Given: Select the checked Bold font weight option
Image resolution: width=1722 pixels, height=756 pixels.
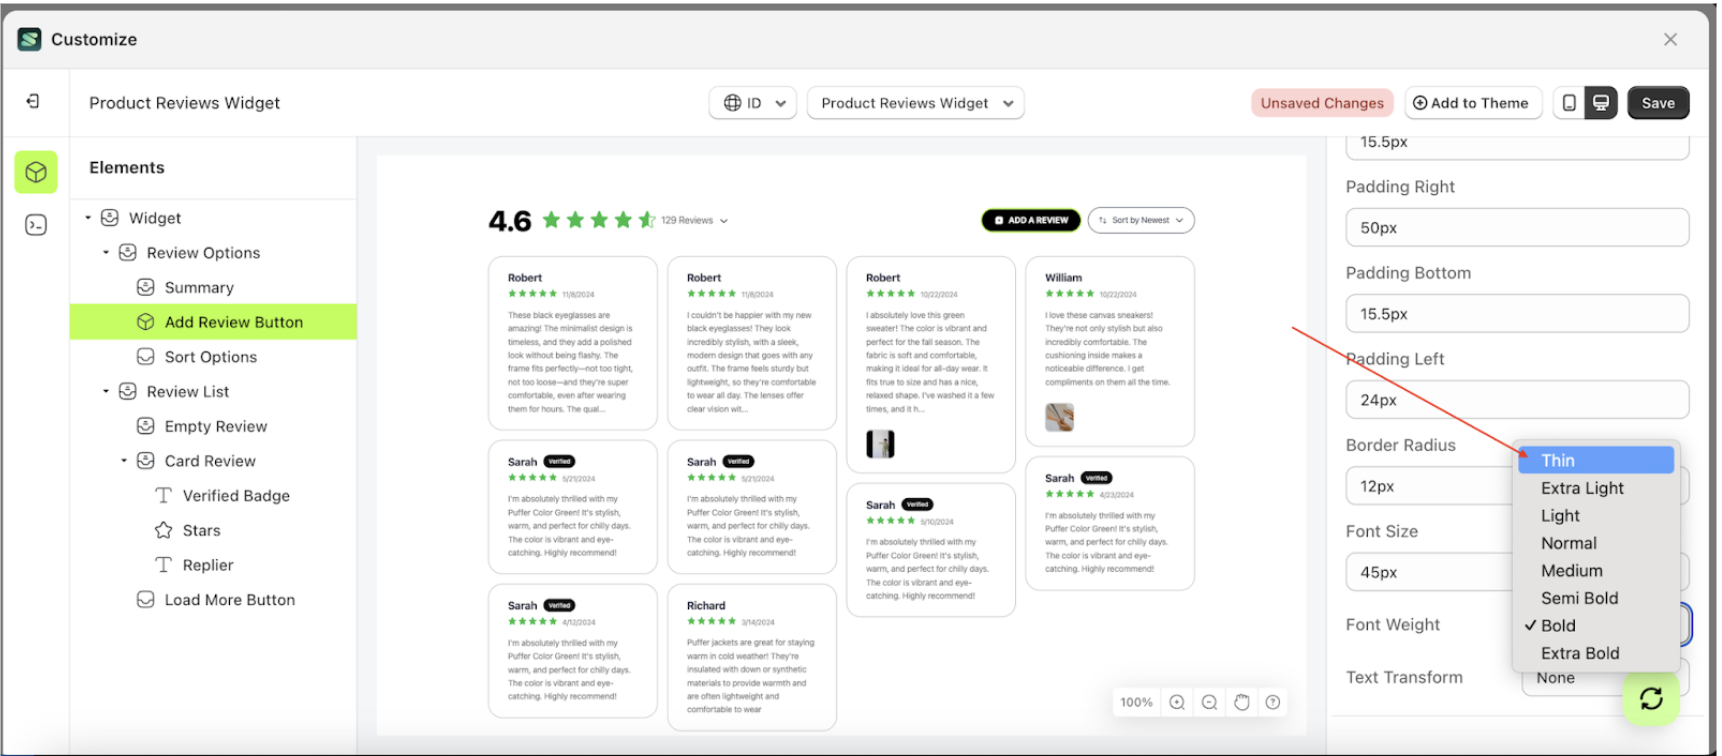Looking at the screenshot, I should 1596,625.
